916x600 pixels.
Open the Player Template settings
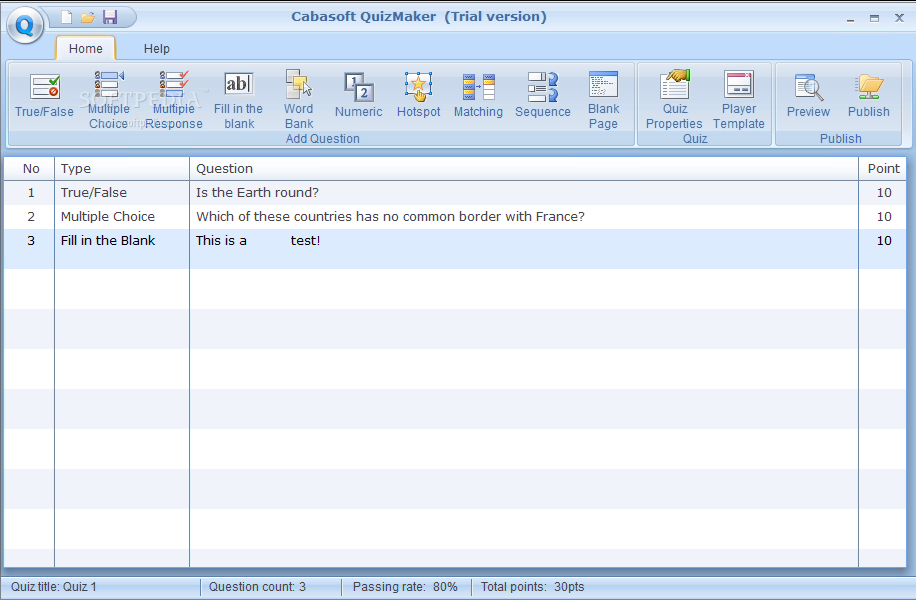point(738,98)
